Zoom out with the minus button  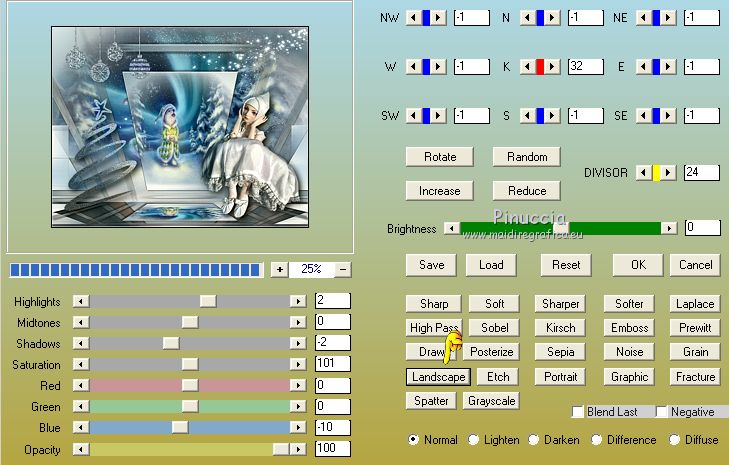point(343,269)
